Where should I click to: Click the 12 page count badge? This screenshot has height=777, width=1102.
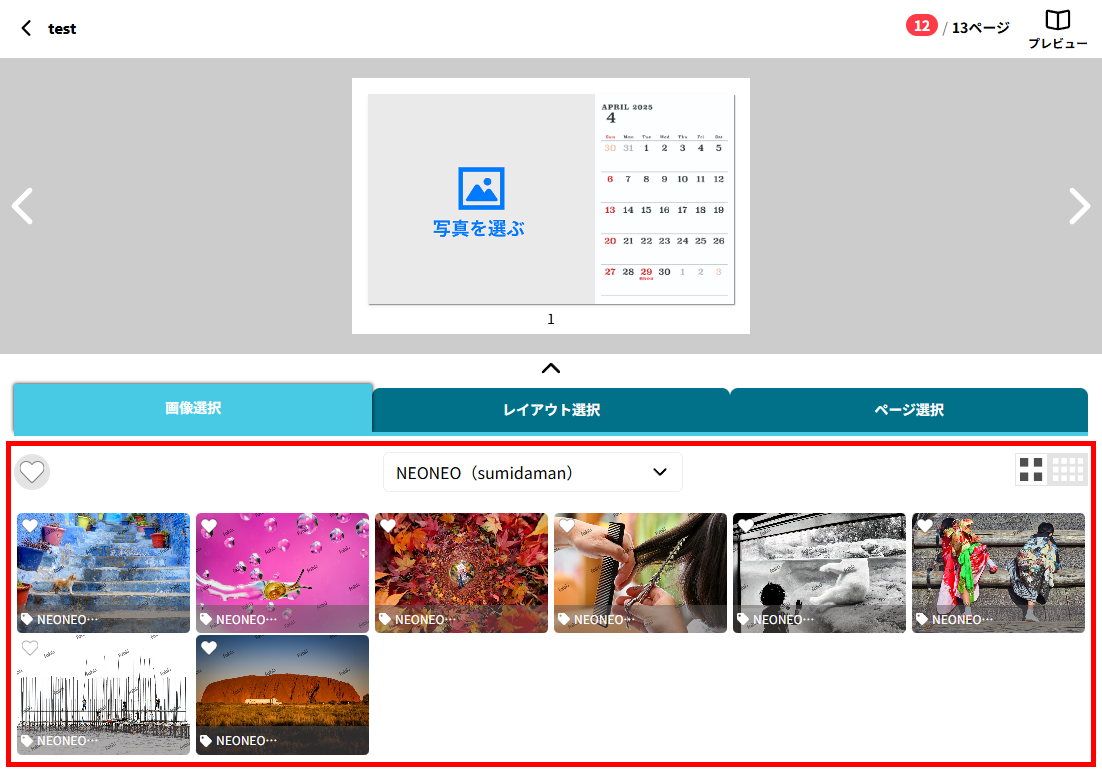pos(921,26)
